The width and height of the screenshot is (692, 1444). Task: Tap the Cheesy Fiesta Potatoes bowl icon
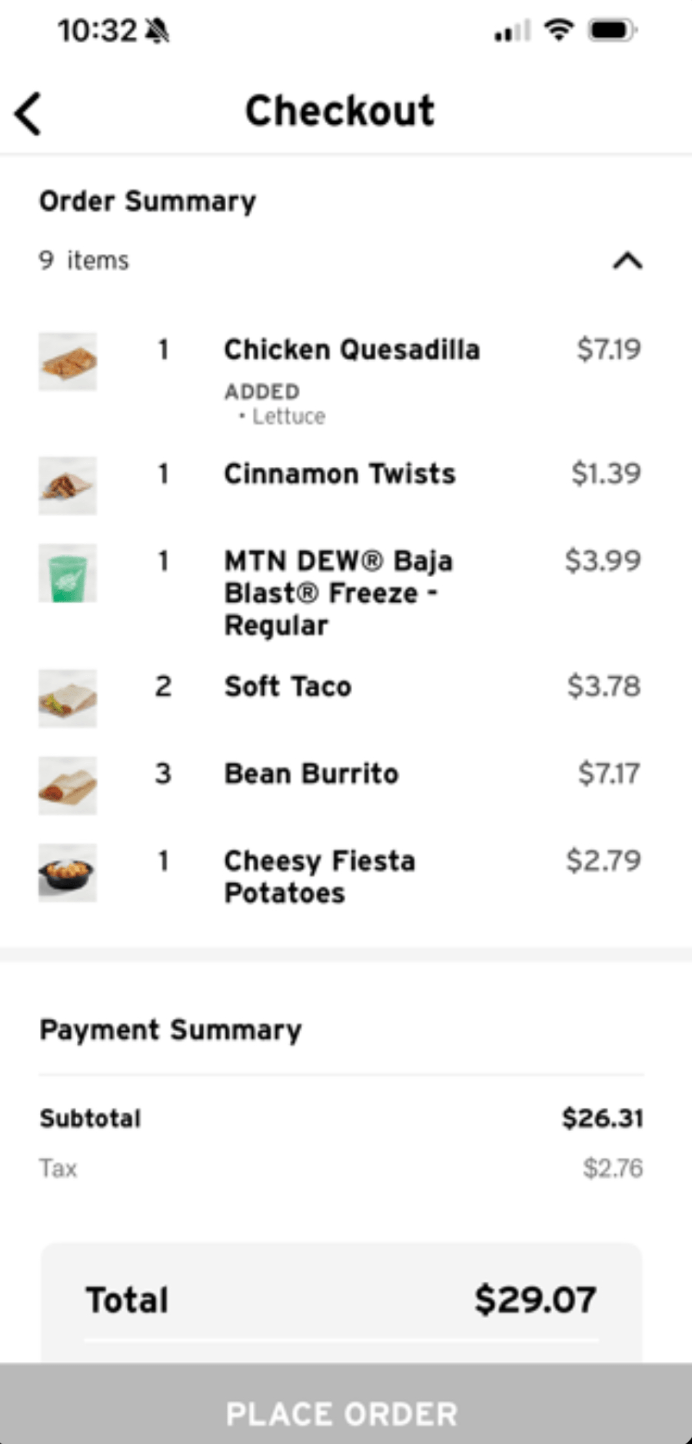pos(68,872)
